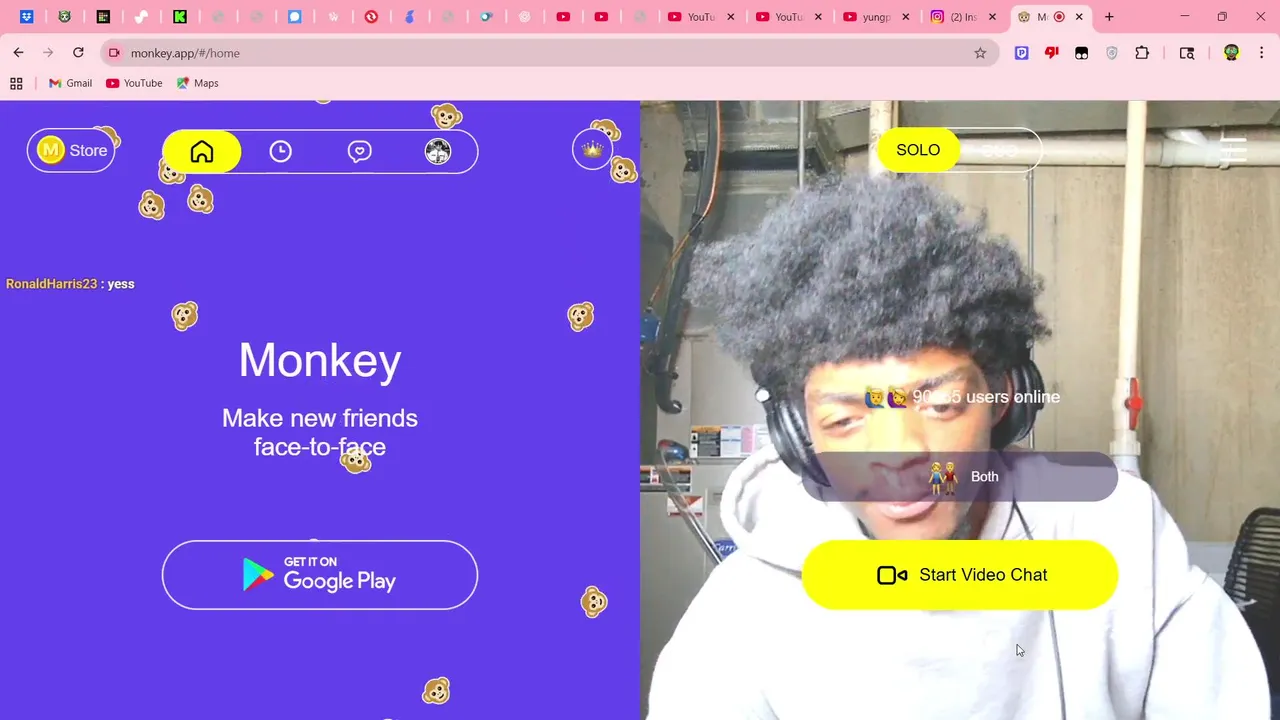Screen dimensions: 1280x720
Task: Open the Chrome profile avatar
Action: [x=1231, y=53]
